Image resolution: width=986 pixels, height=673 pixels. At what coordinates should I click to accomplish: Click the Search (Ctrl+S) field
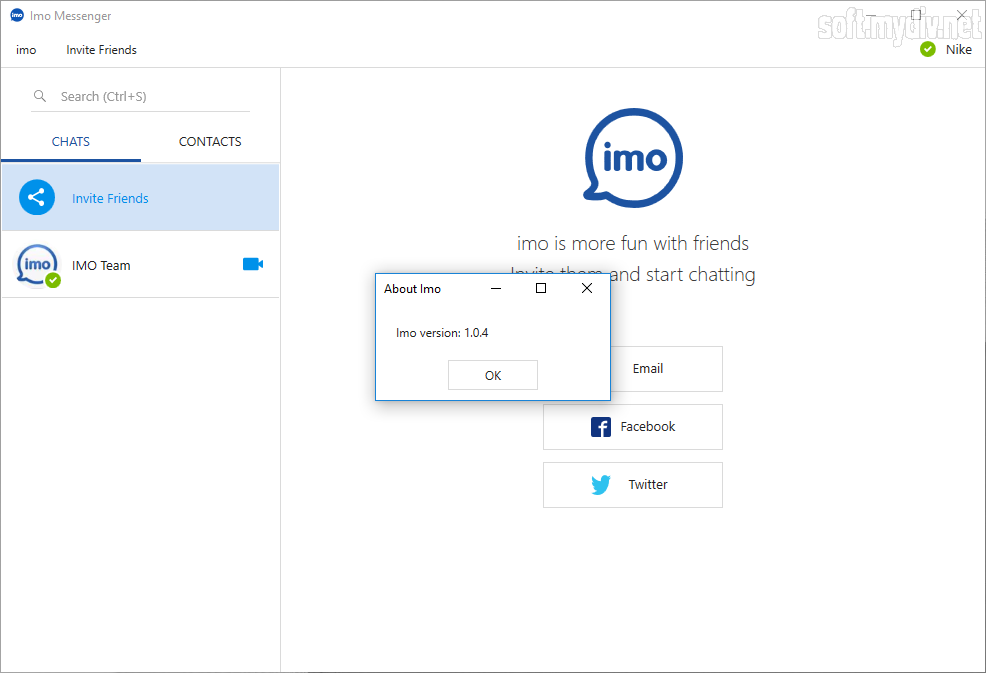pos(140,96)
